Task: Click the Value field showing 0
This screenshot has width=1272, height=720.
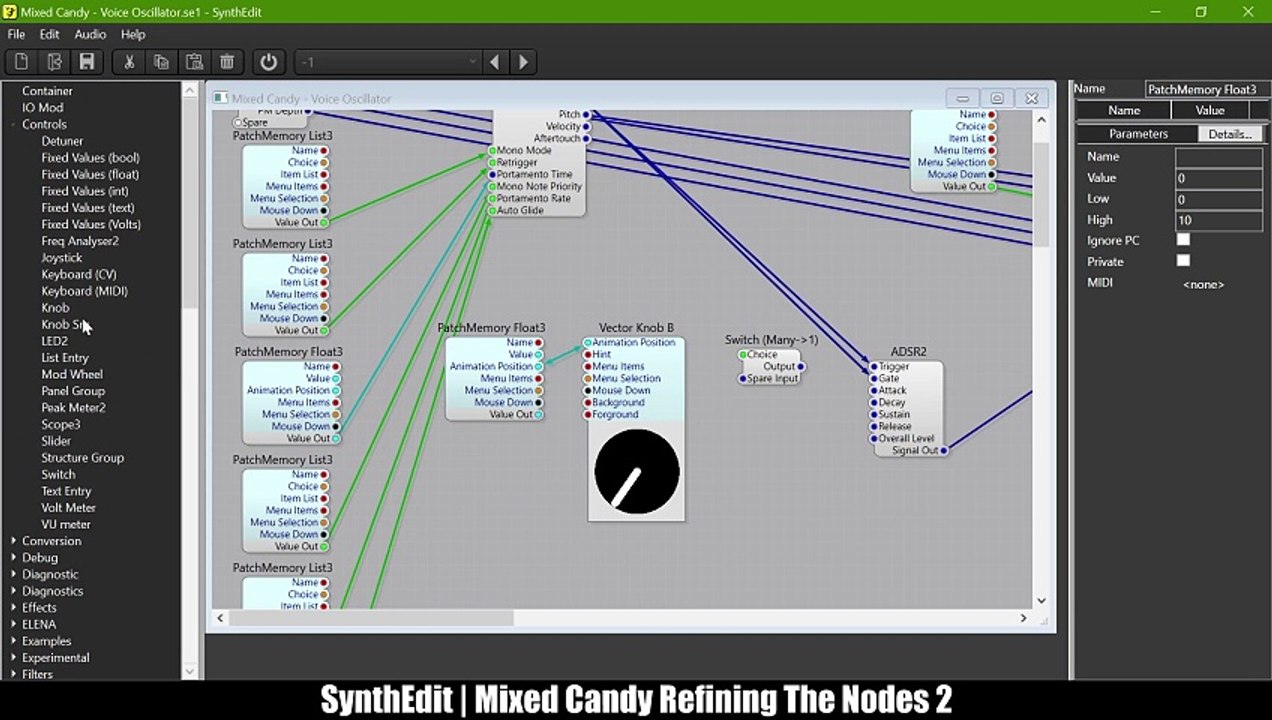Action: (x=1218, y=178)
